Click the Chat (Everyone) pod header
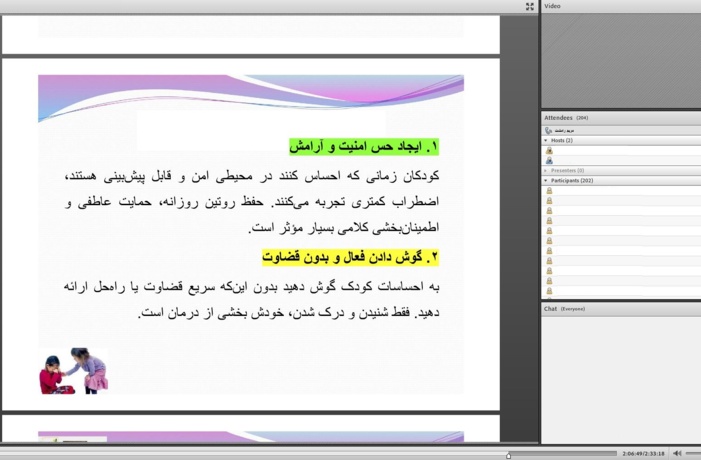Image resolution: width=701 pixels, height=460 pixels. [x=565, y=309]
